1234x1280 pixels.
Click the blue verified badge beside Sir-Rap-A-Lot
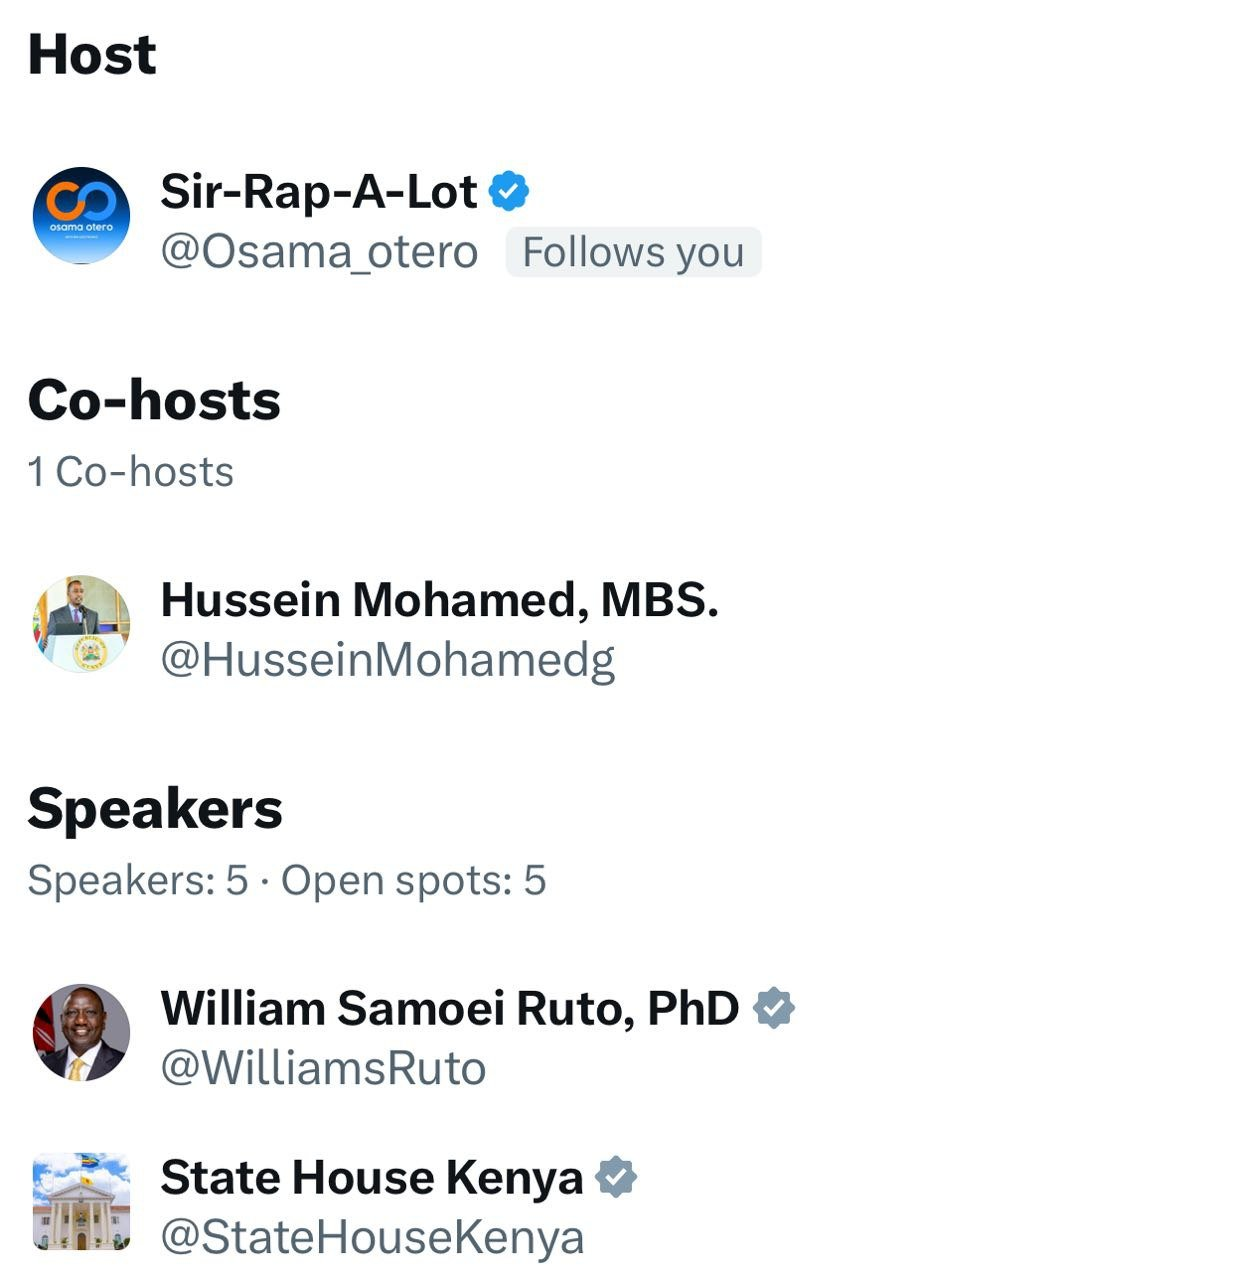tap(509, 191)
